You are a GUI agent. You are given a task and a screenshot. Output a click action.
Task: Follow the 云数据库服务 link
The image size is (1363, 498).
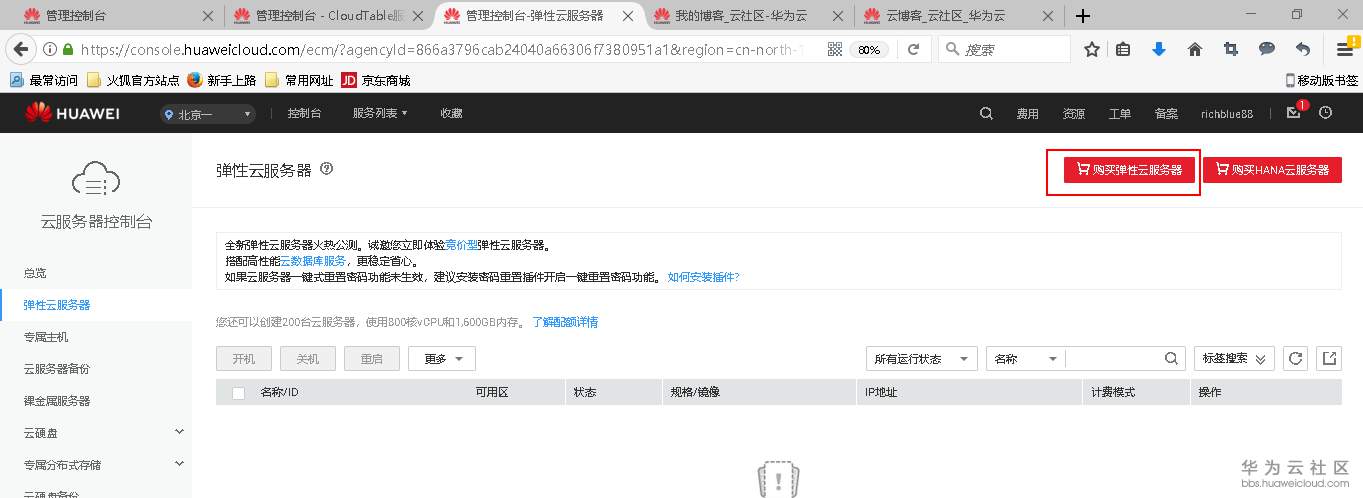click(x=313, y=261)
